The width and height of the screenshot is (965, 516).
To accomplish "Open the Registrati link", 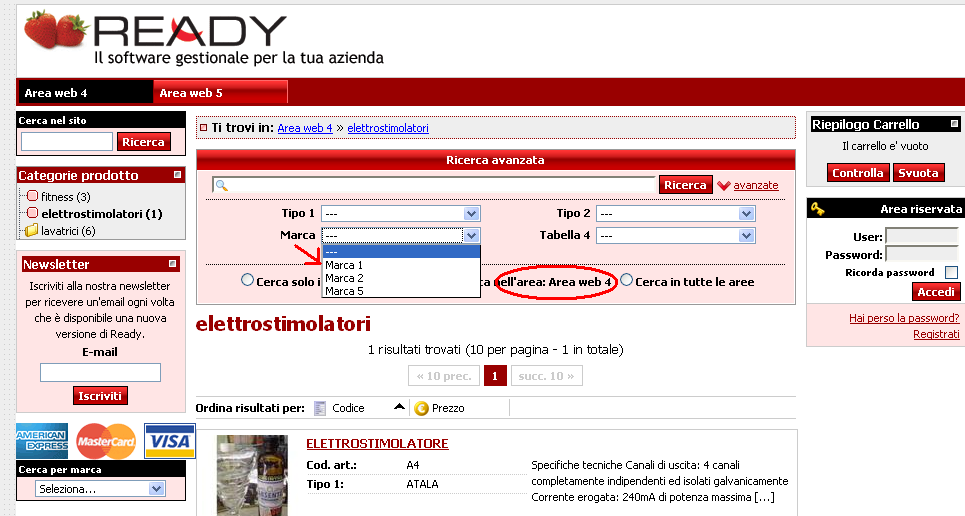I will point(936,334).
